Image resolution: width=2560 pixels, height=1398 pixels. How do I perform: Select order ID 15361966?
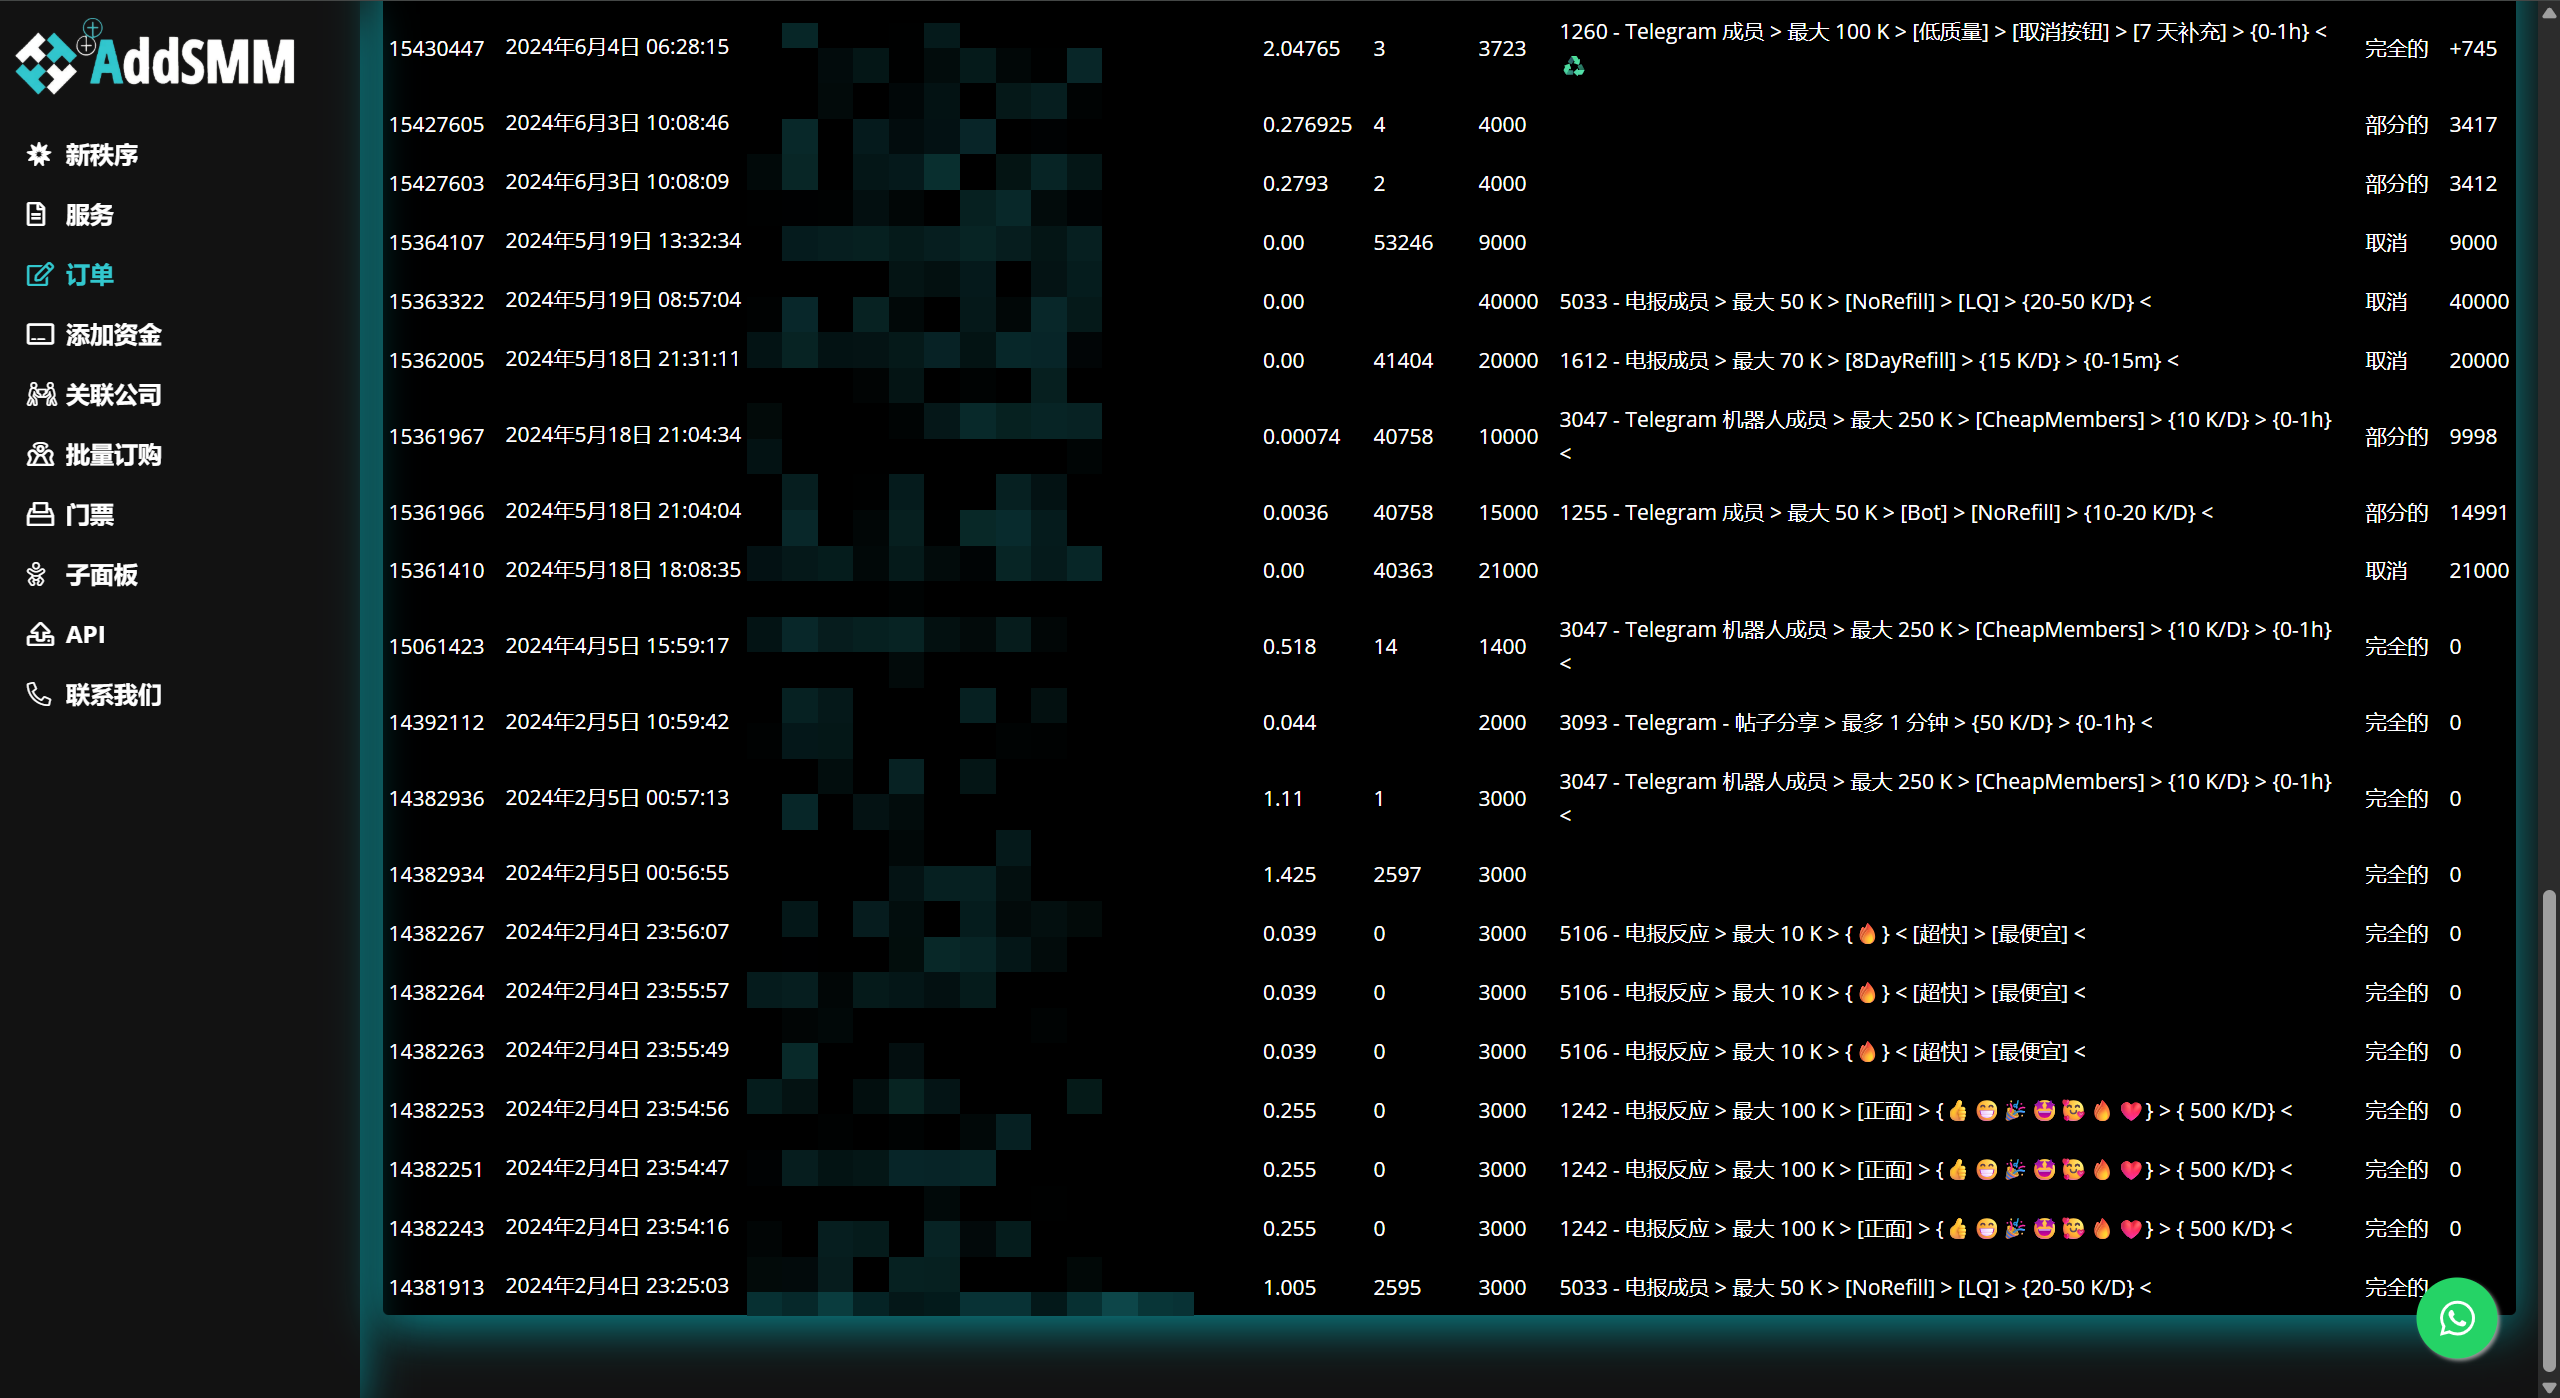pyautogui.click(x=436, y=512)
